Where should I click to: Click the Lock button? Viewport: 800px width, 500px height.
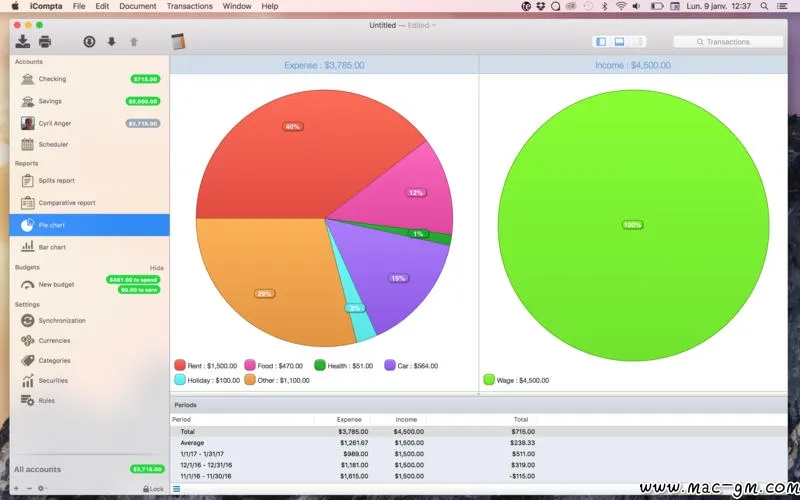click(153, 489)
